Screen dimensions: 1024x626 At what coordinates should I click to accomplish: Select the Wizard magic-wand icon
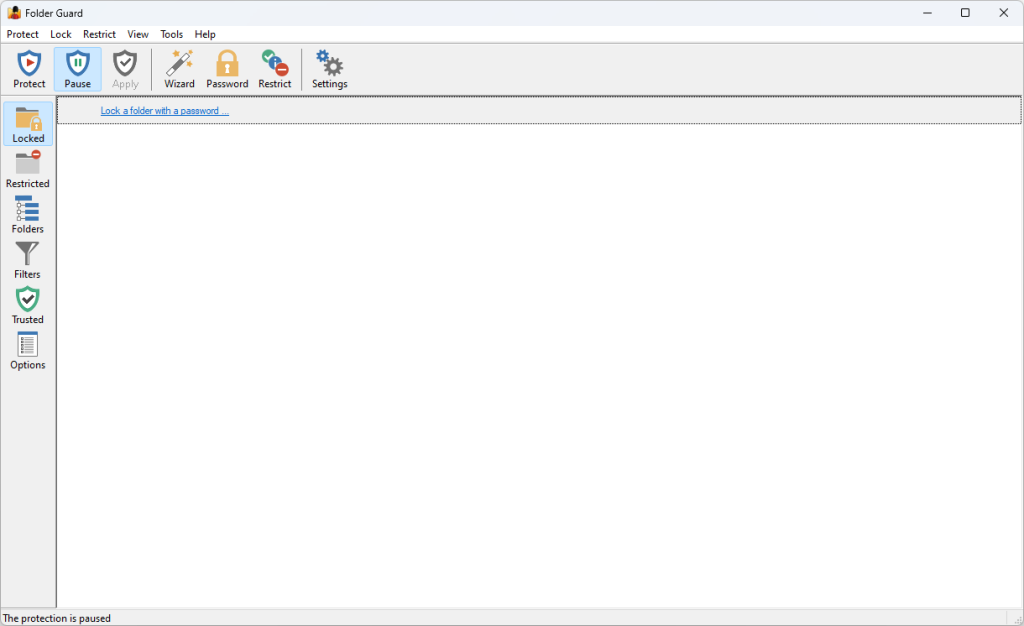tap(180, 68)
